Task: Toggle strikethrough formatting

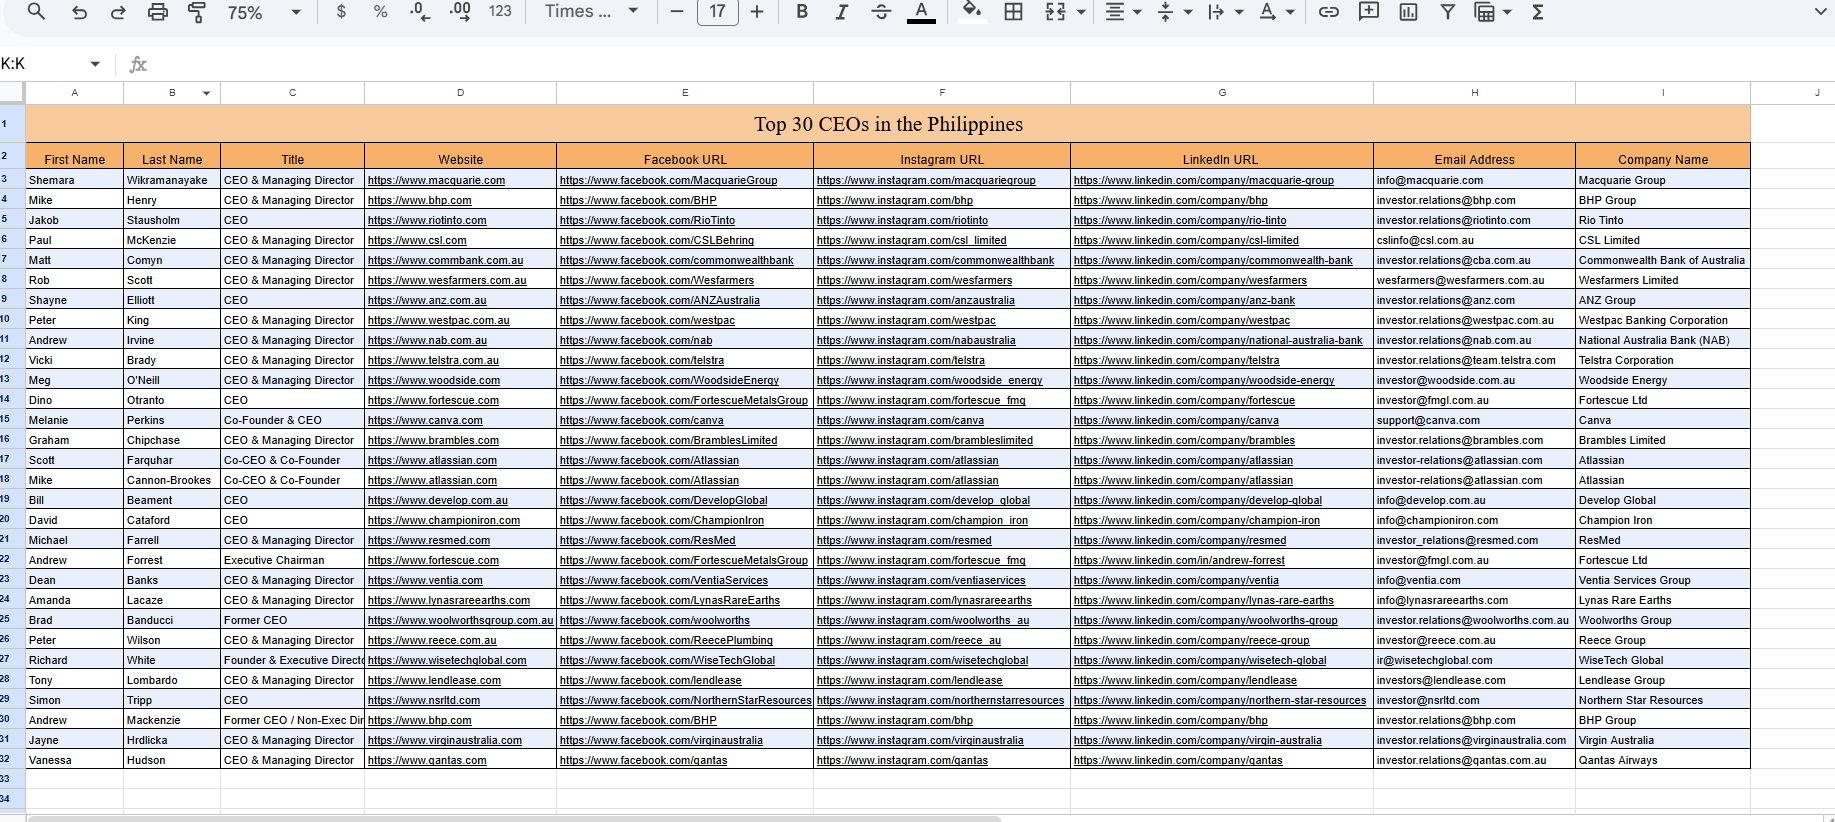Action: click(881, 12)
